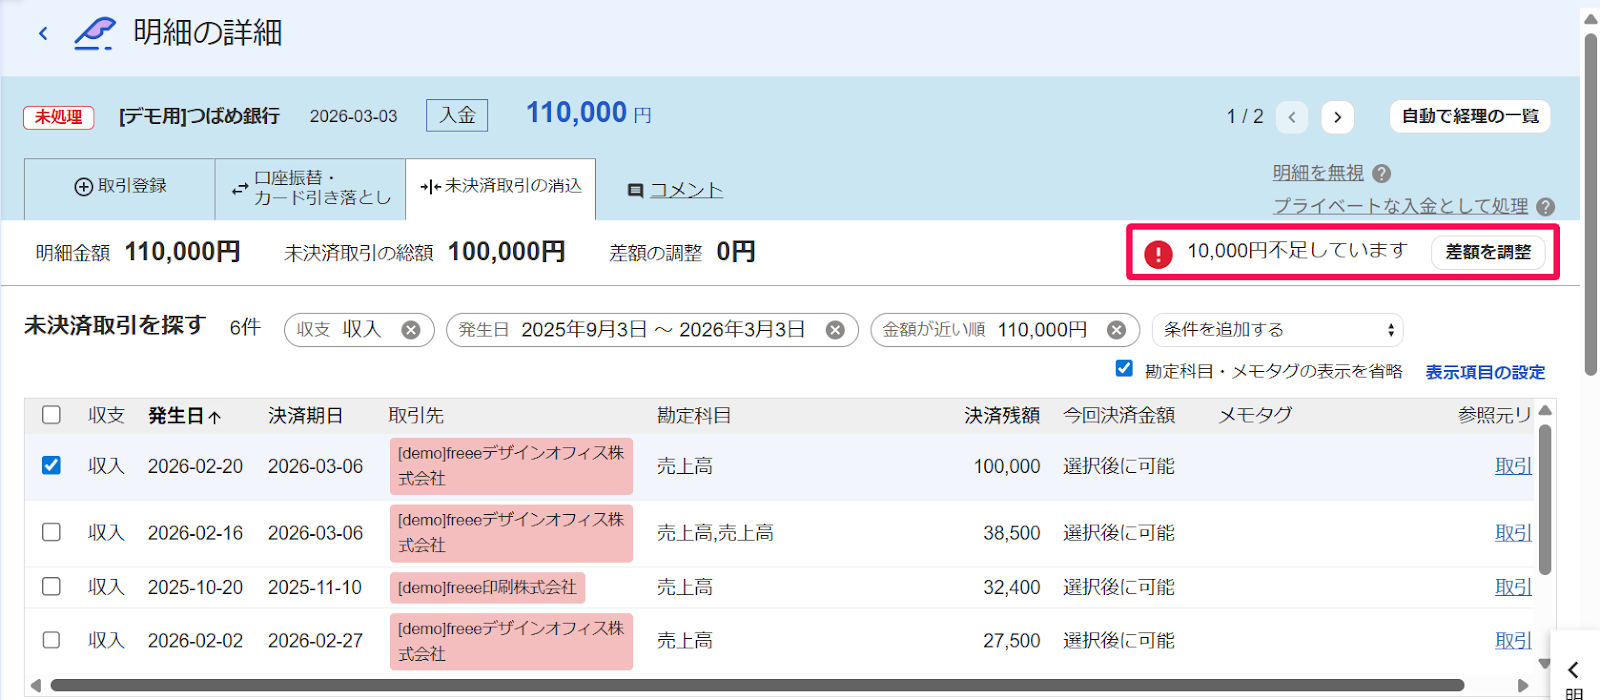Open help icon beside 明細を無視
The image size is (1600, 700).
coord(1382,173)
